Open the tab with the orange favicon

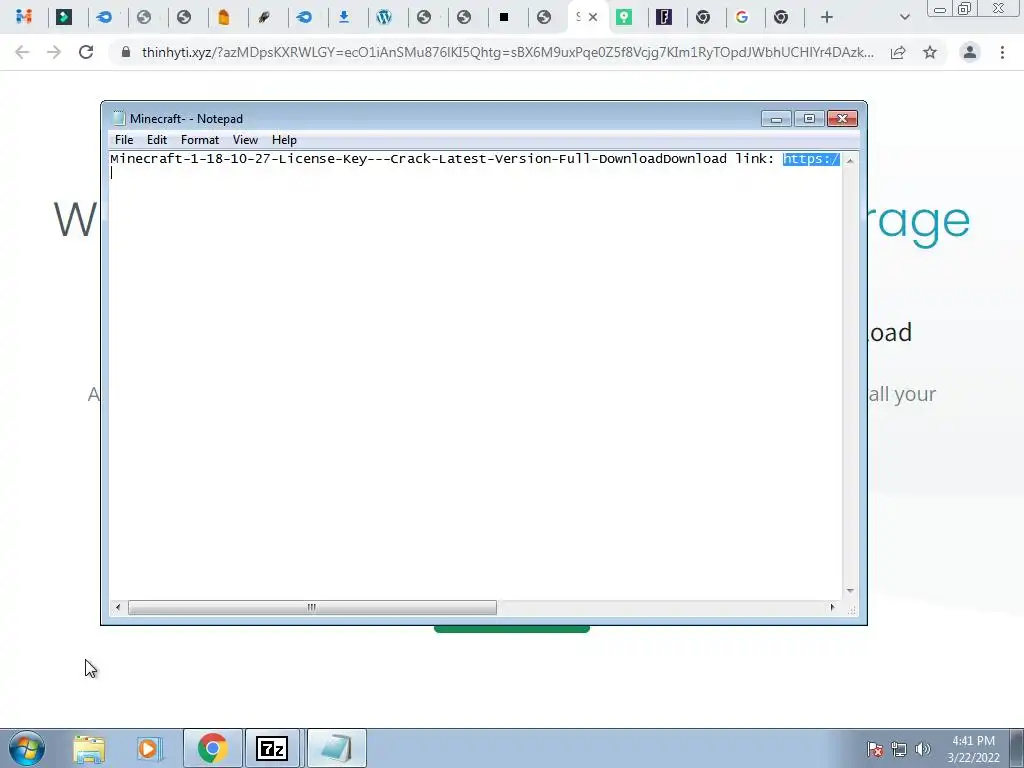(224, 17)
